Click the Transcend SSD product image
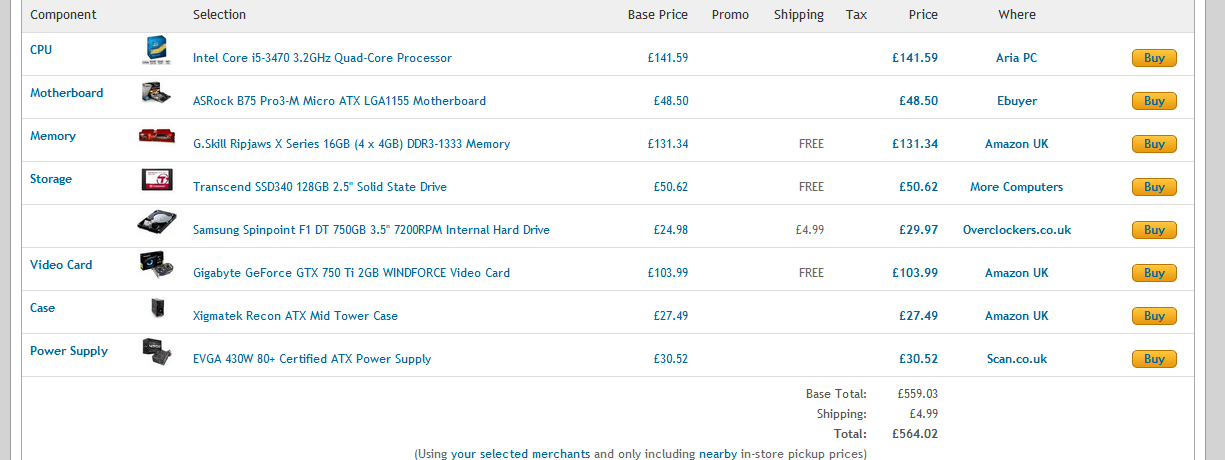The width and height of the screenshot is (1225, 460). (157, 180)
